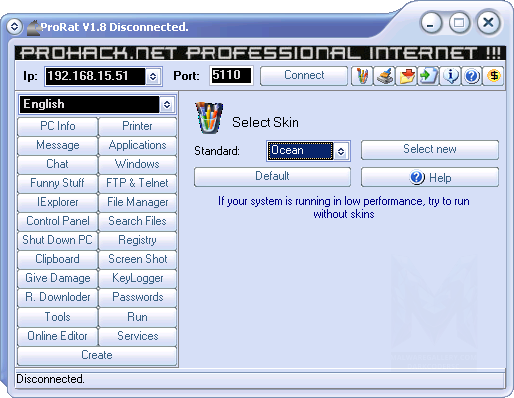Click the Ocean skin value field
Viewport: 514px width, 398px height.
300,151
